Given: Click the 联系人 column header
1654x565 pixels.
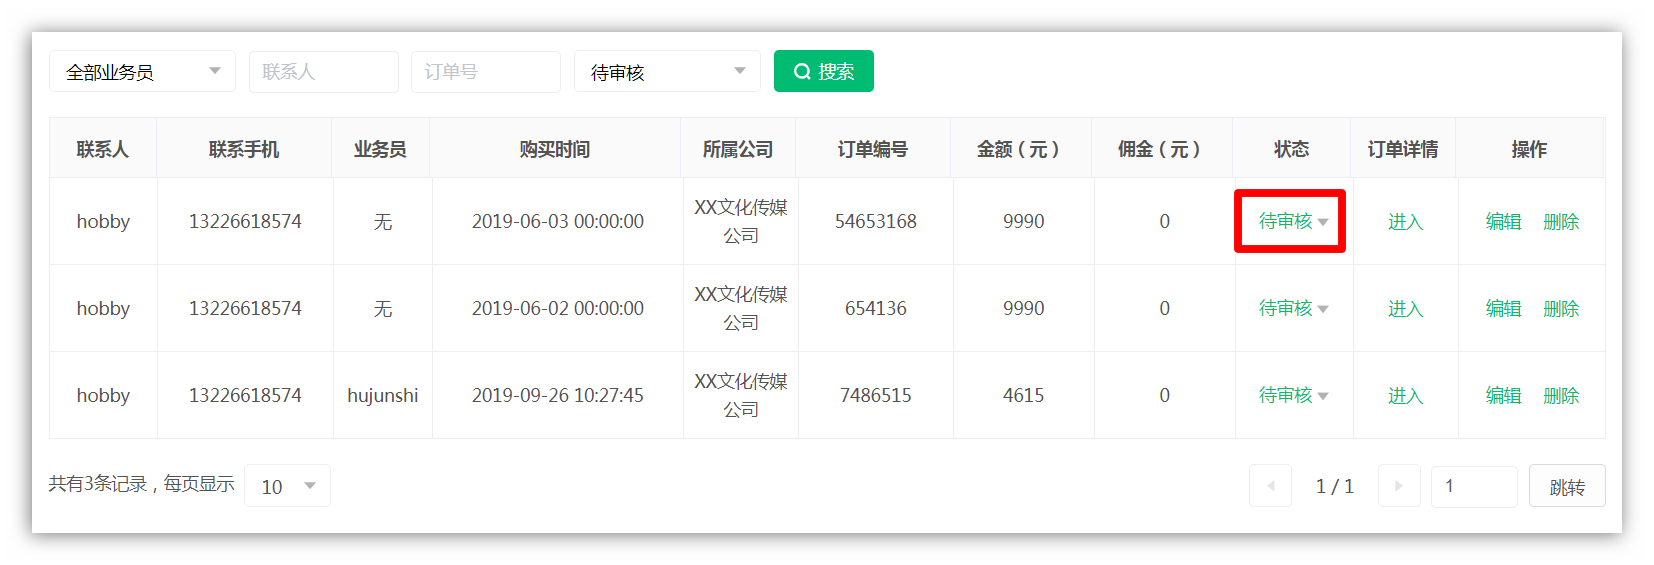Looking at the screenshot, I should point(103,149).
